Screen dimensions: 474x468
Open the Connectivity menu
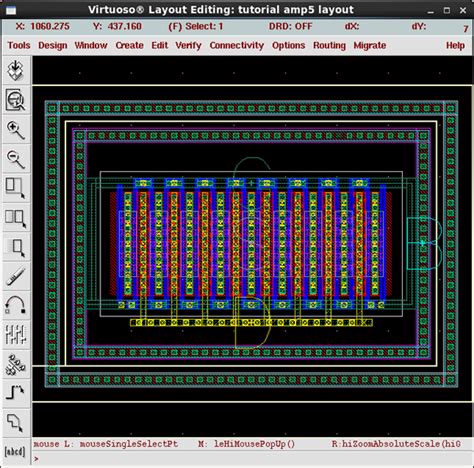237,45
